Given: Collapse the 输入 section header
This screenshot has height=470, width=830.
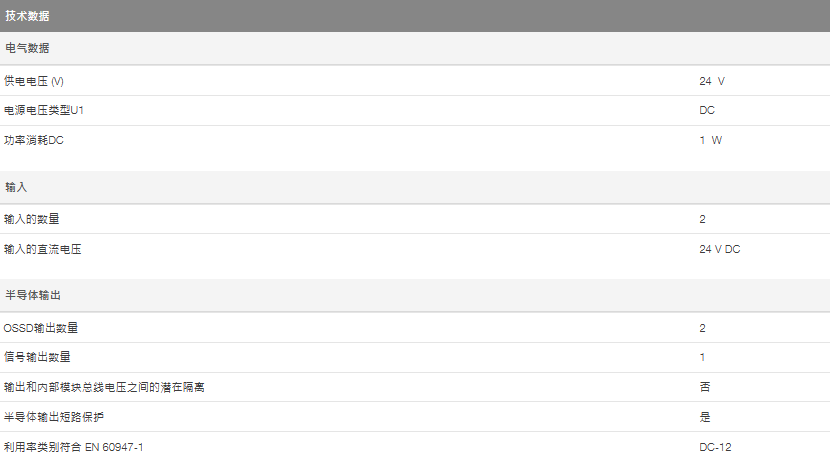Looking at the screenshot, I should pyautogui.click(x=15, y=187).
